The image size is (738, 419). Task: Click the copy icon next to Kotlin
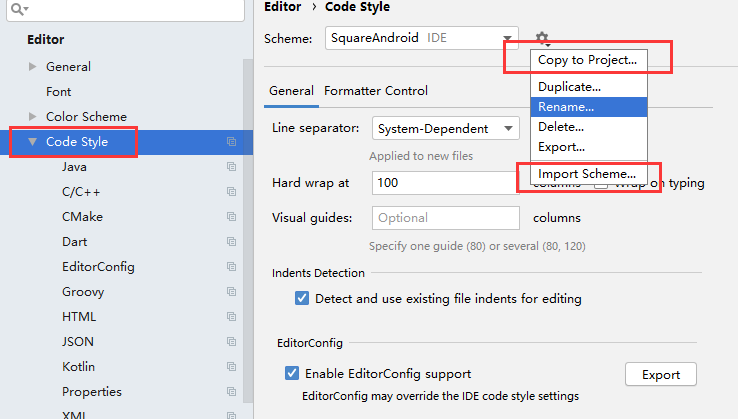(x=231, y=367)
